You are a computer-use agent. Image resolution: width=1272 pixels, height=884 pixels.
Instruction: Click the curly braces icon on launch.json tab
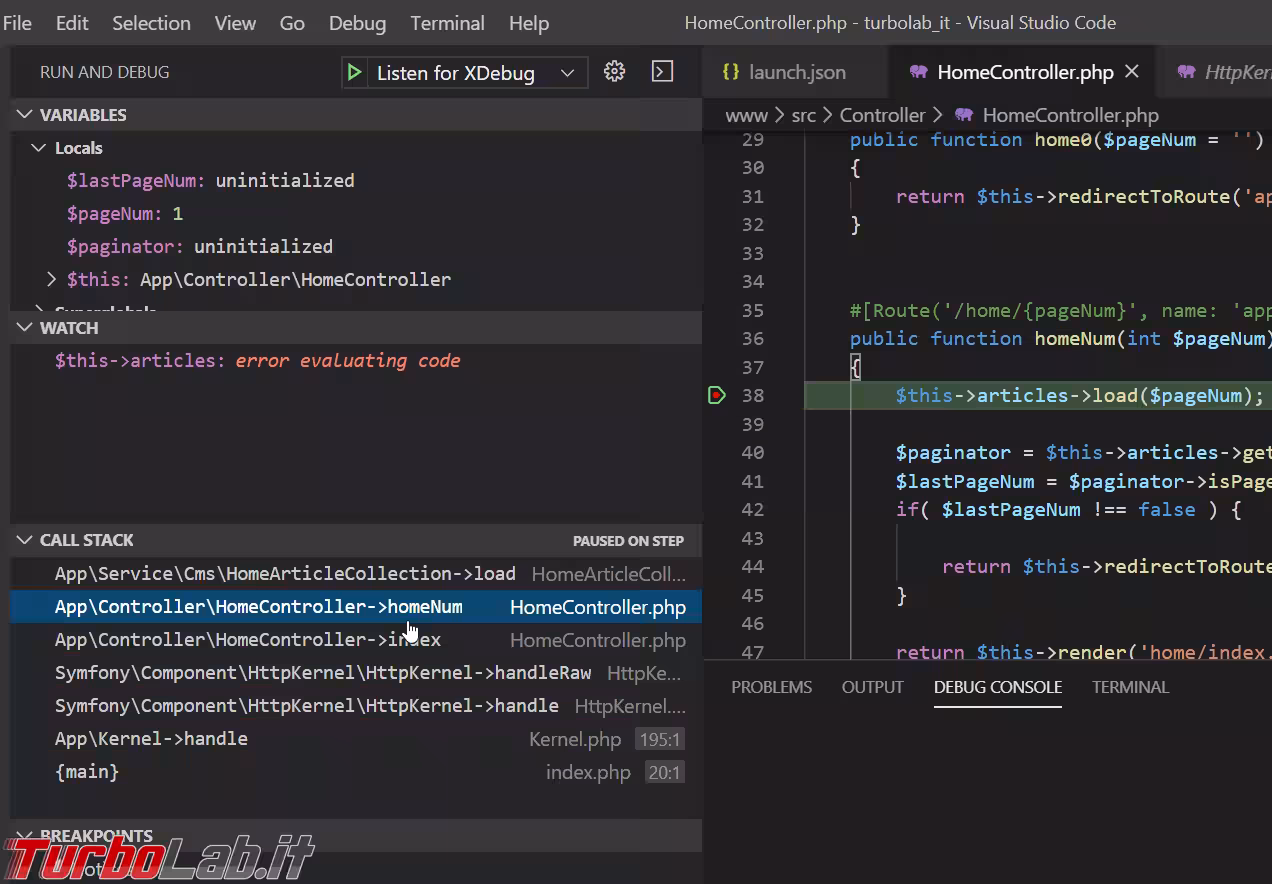tap(731, 72)
